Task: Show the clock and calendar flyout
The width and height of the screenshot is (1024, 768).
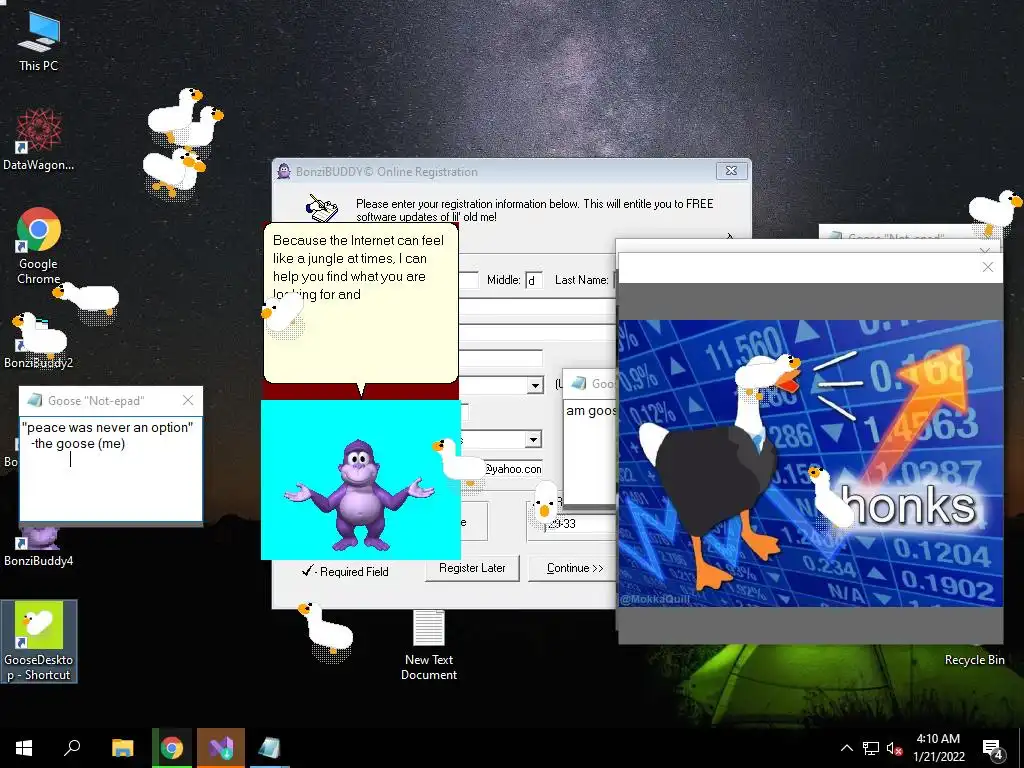Action: tap(938, 748)
